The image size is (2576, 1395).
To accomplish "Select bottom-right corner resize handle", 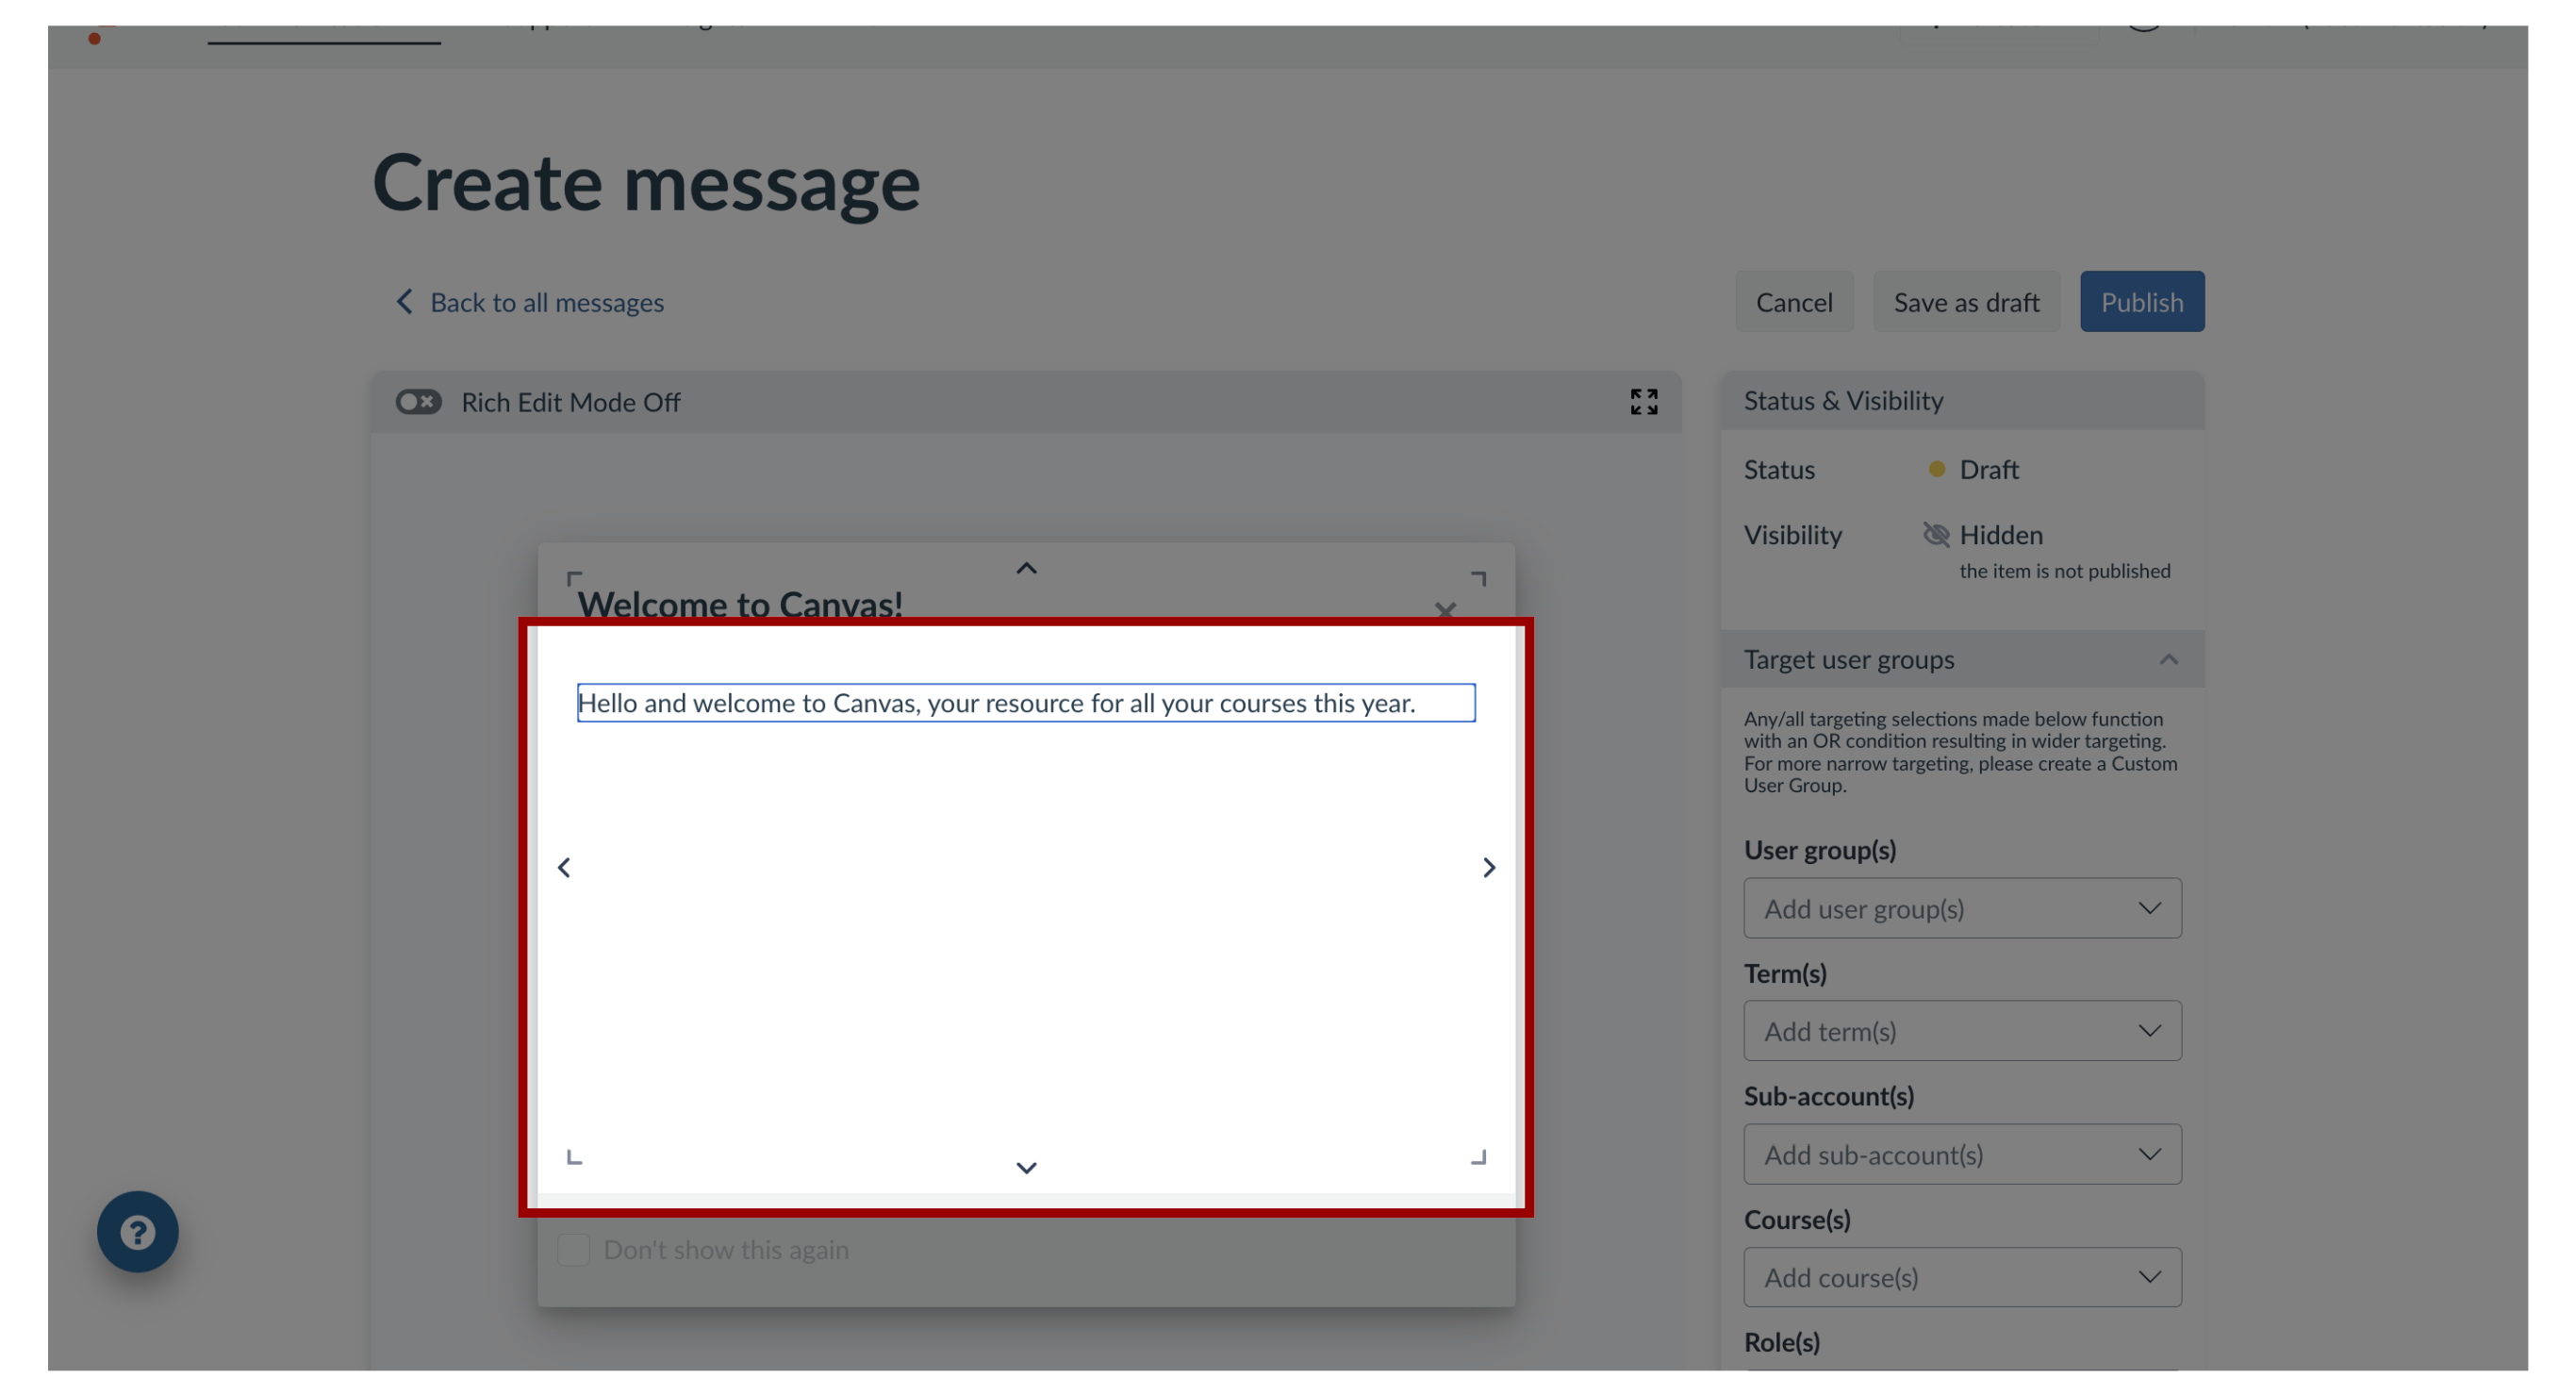I will [1478, 1157].
